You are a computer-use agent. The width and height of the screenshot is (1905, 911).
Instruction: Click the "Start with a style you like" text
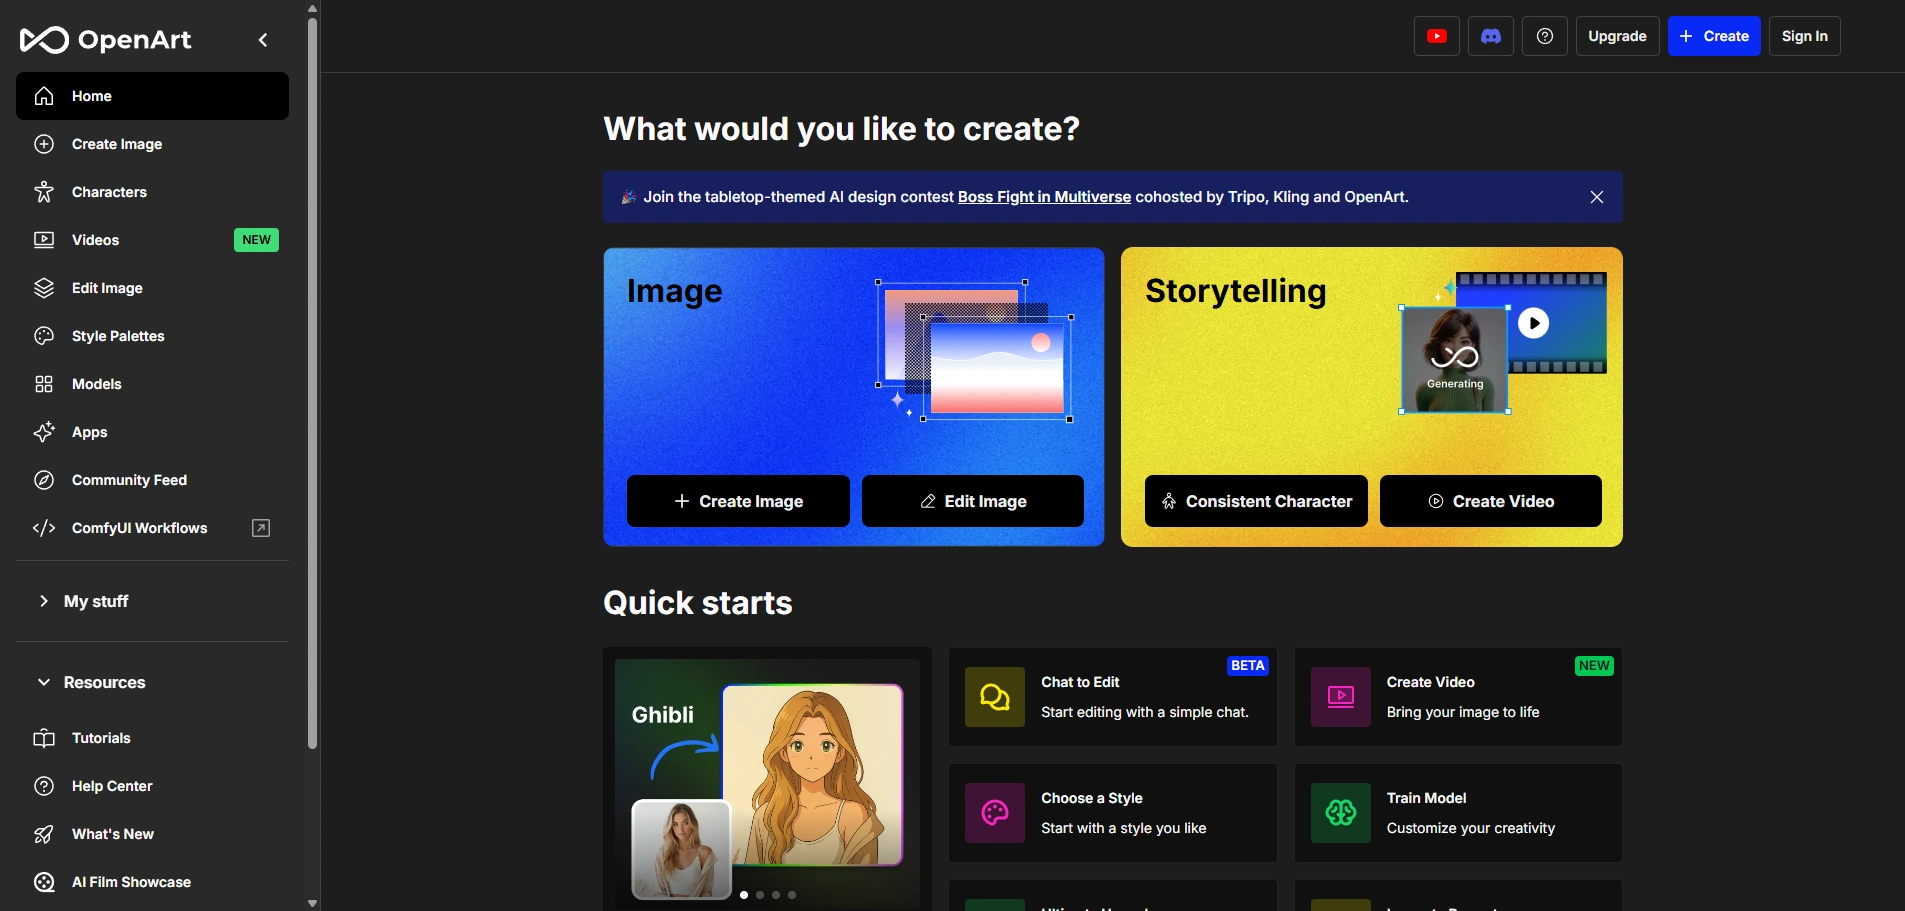coord(1124,828)
